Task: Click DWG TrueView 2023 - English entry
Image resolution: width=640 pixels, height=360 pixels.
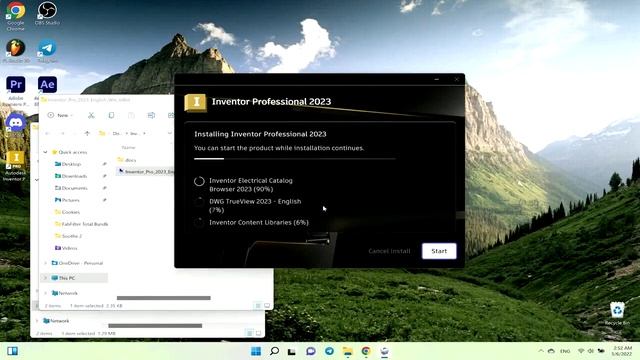Action: pos(255,205)
